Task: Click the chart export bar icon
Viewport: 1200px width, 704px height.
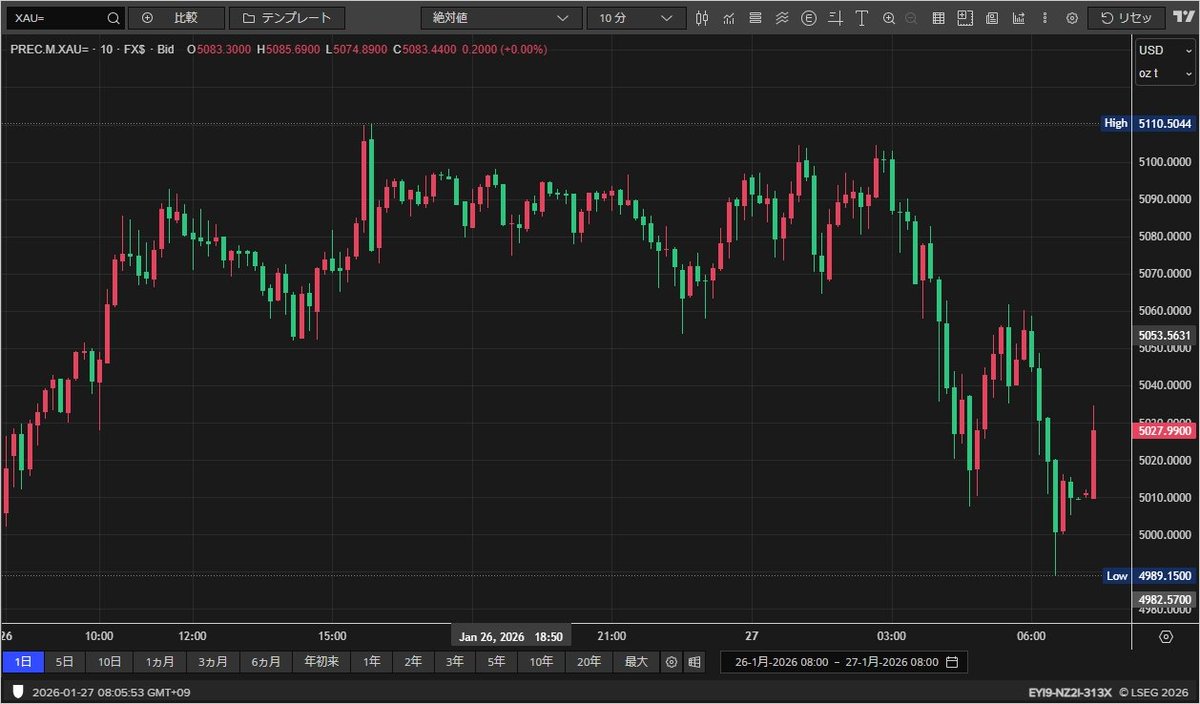Action: (1018, 18)
